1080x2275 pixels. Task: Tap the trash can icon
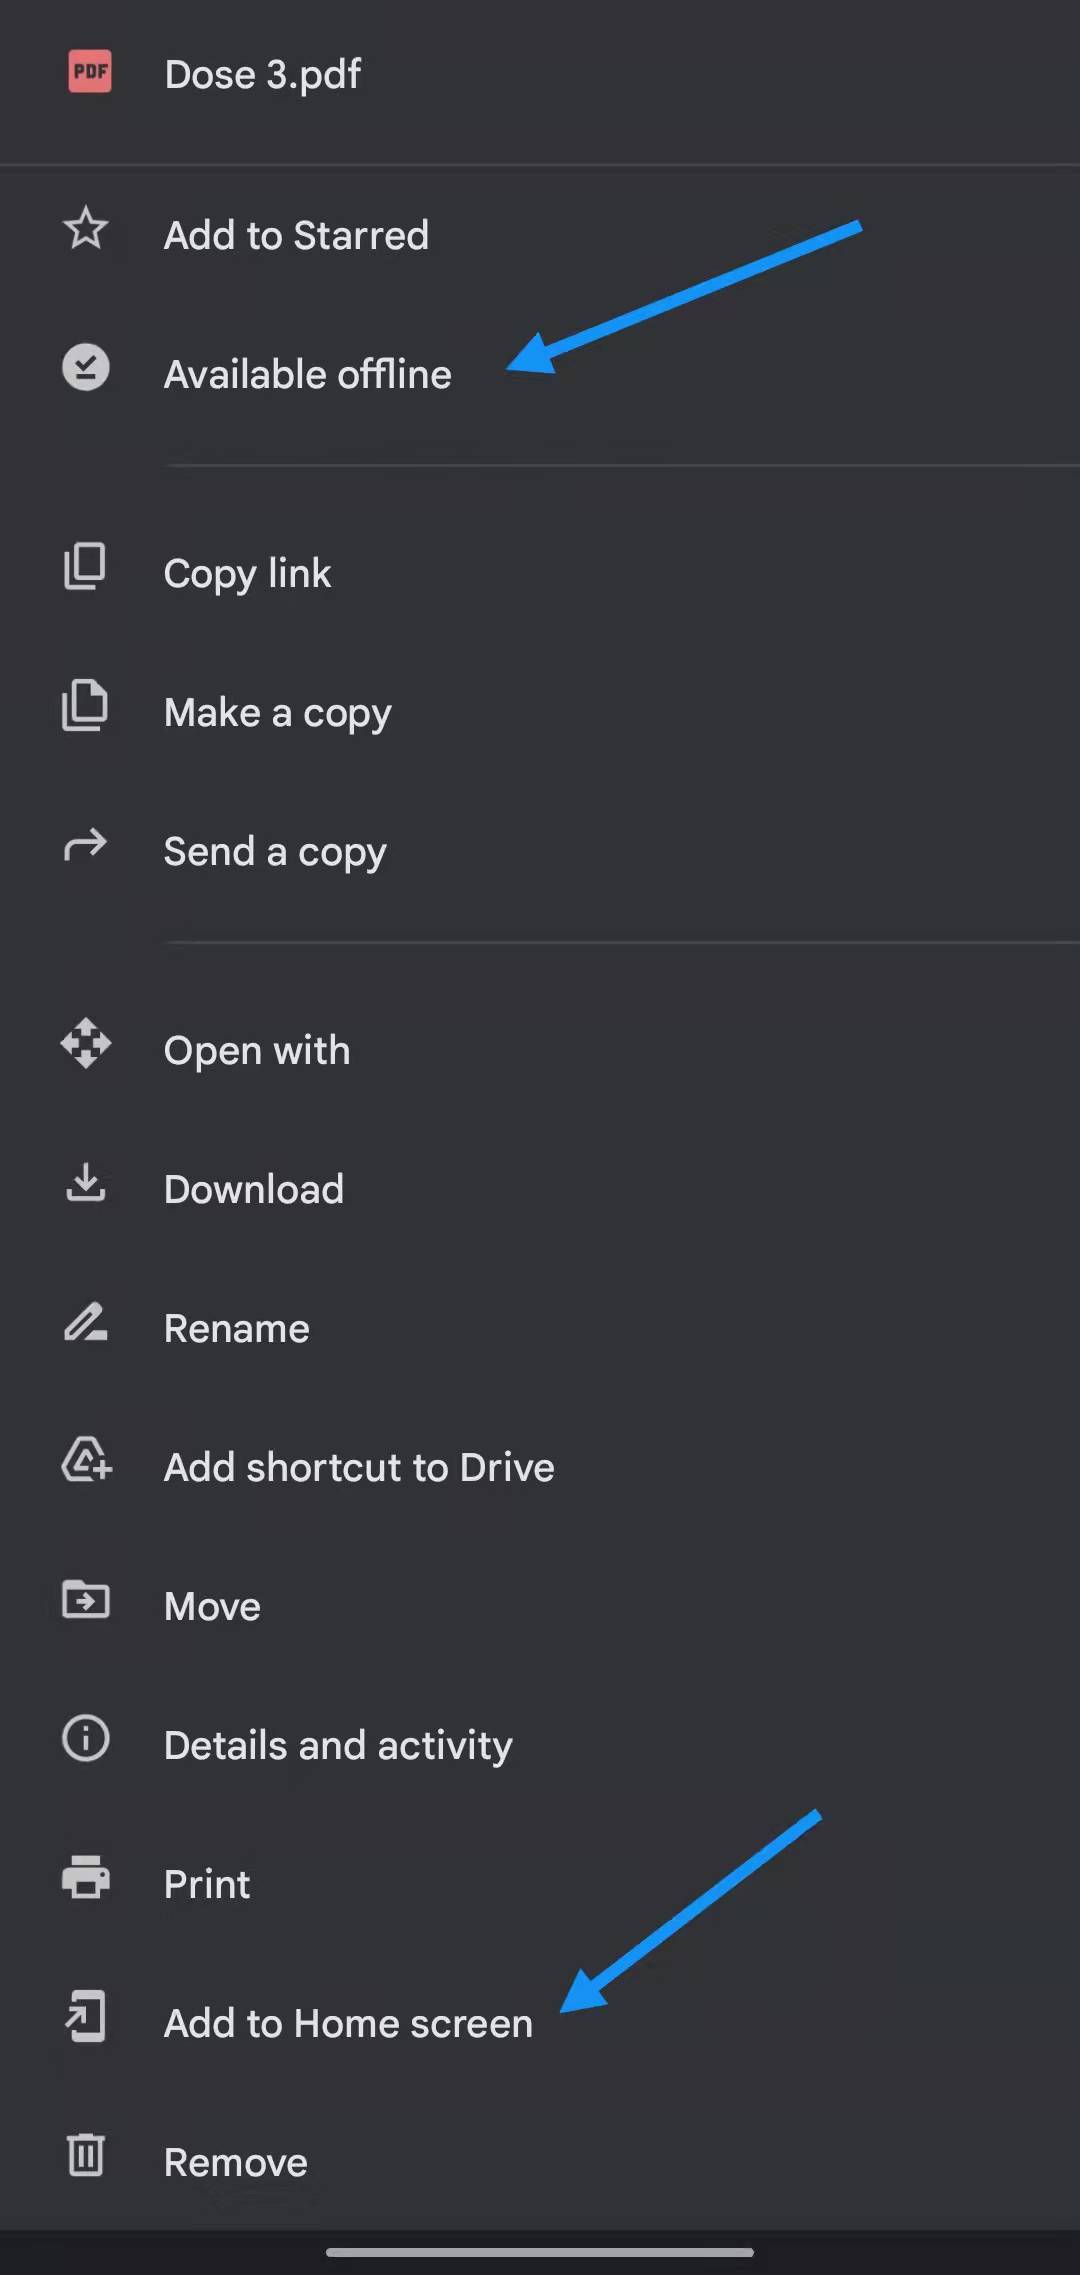(x=86, y=2155)
